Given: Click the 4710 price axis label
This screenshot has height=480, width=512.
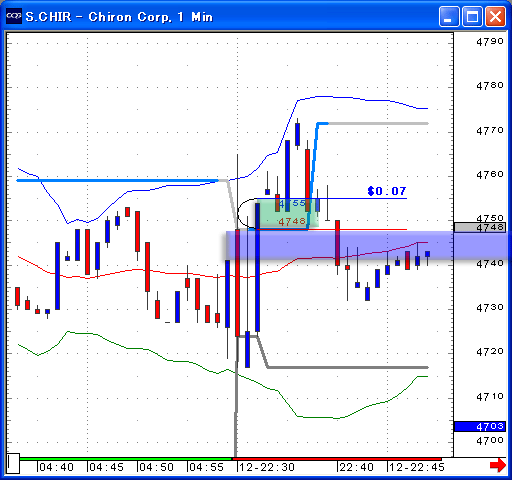Looking at the screenshot, I should pos(490,396).
